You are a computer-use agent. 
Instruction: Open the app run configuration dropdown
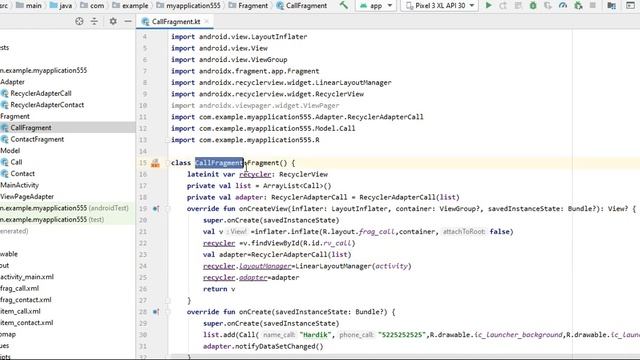[376, 6]
